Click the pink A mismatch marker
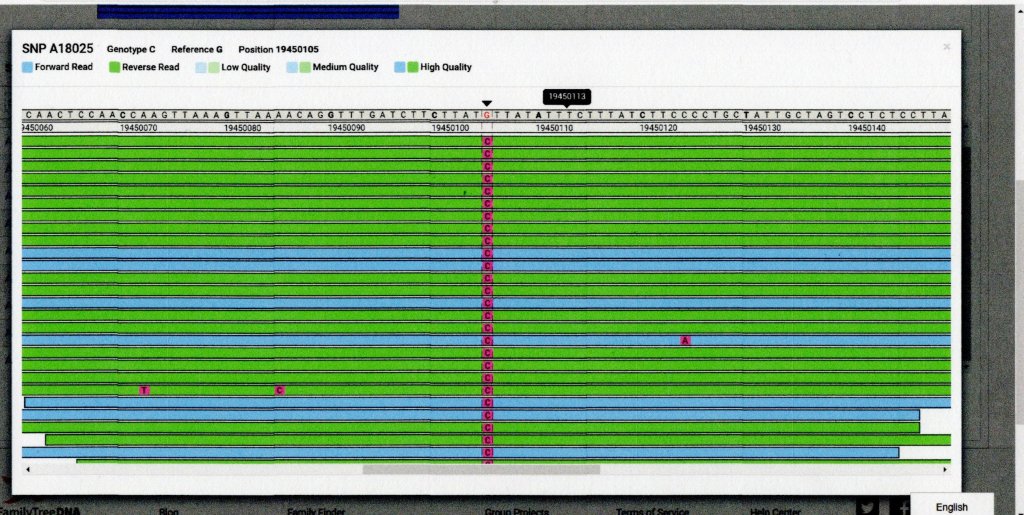Image resolution: width=1024 pixels, height=515 pixels. (x=685, y=341)
